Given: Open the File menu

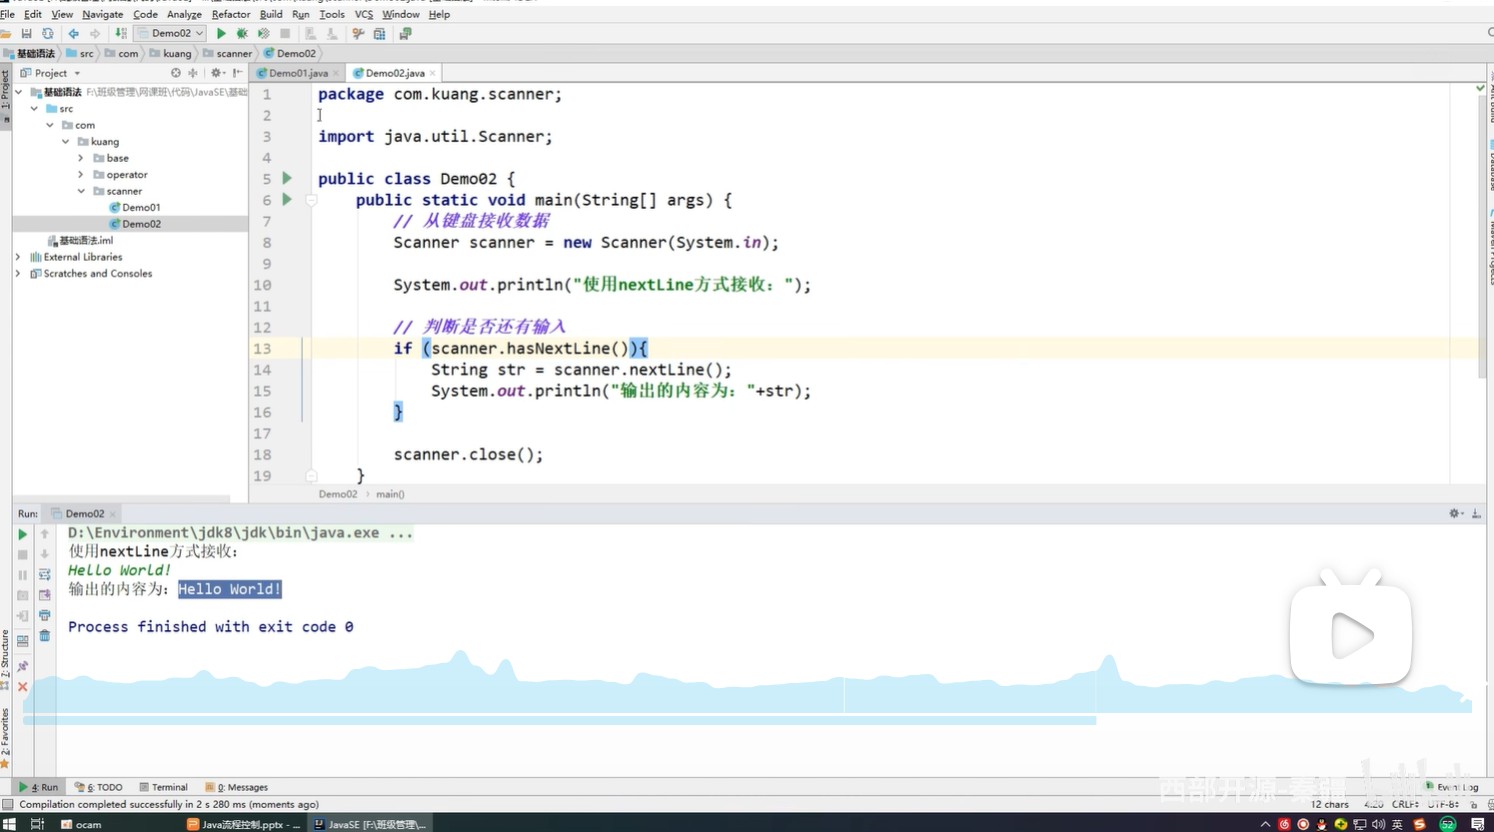Looking at the screenshot, I should pyautogui.click(x=8, y=14).
